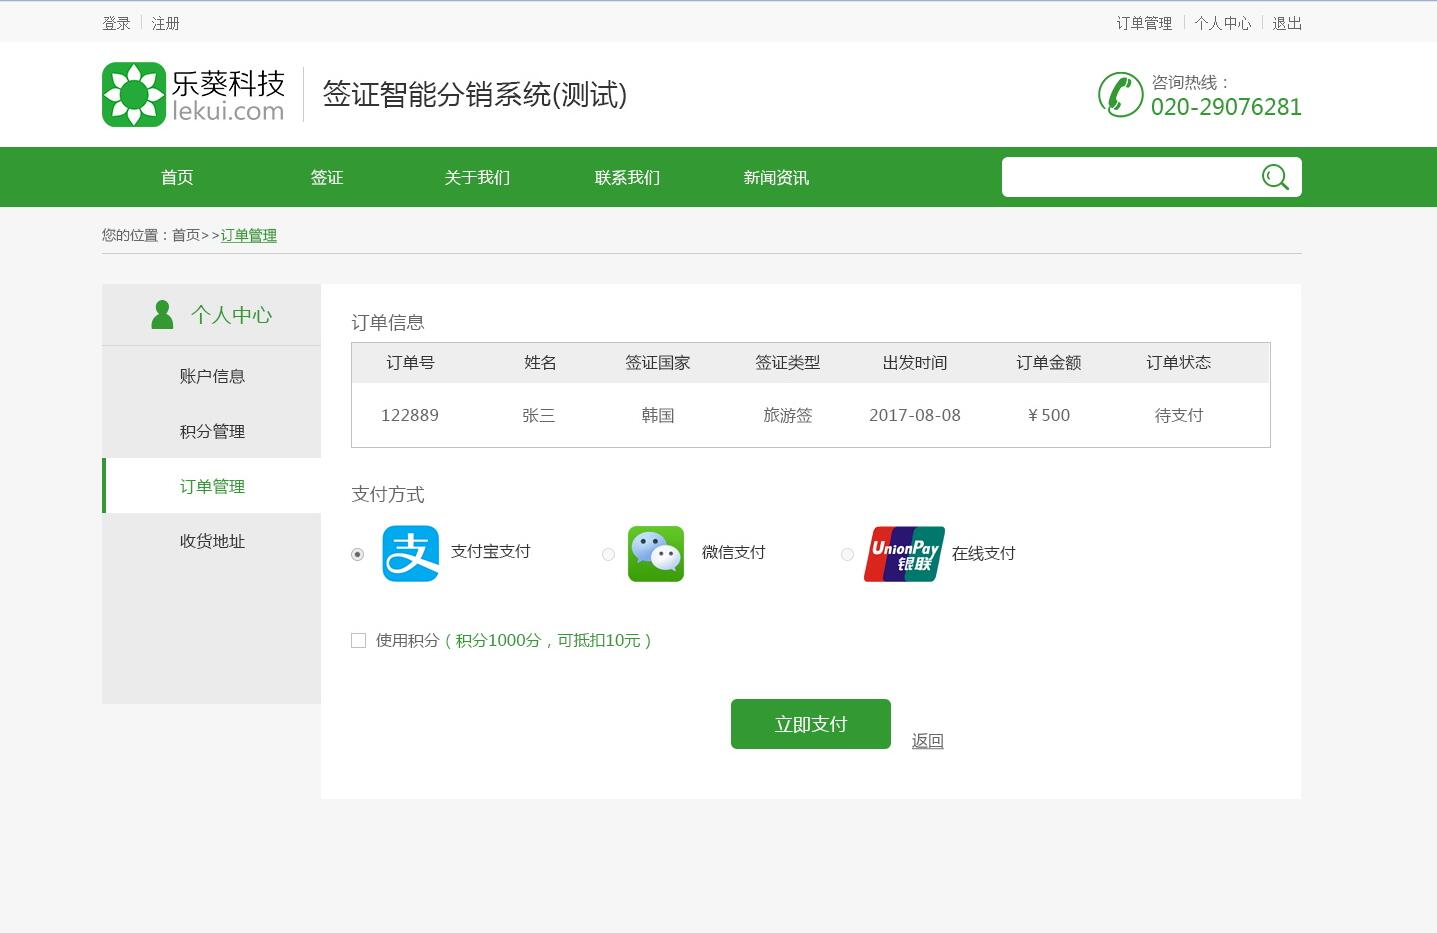Viewport: 1437px width, 933px height.
Task: Open the 签证 navigation menu item
Action: coord(327,177)
